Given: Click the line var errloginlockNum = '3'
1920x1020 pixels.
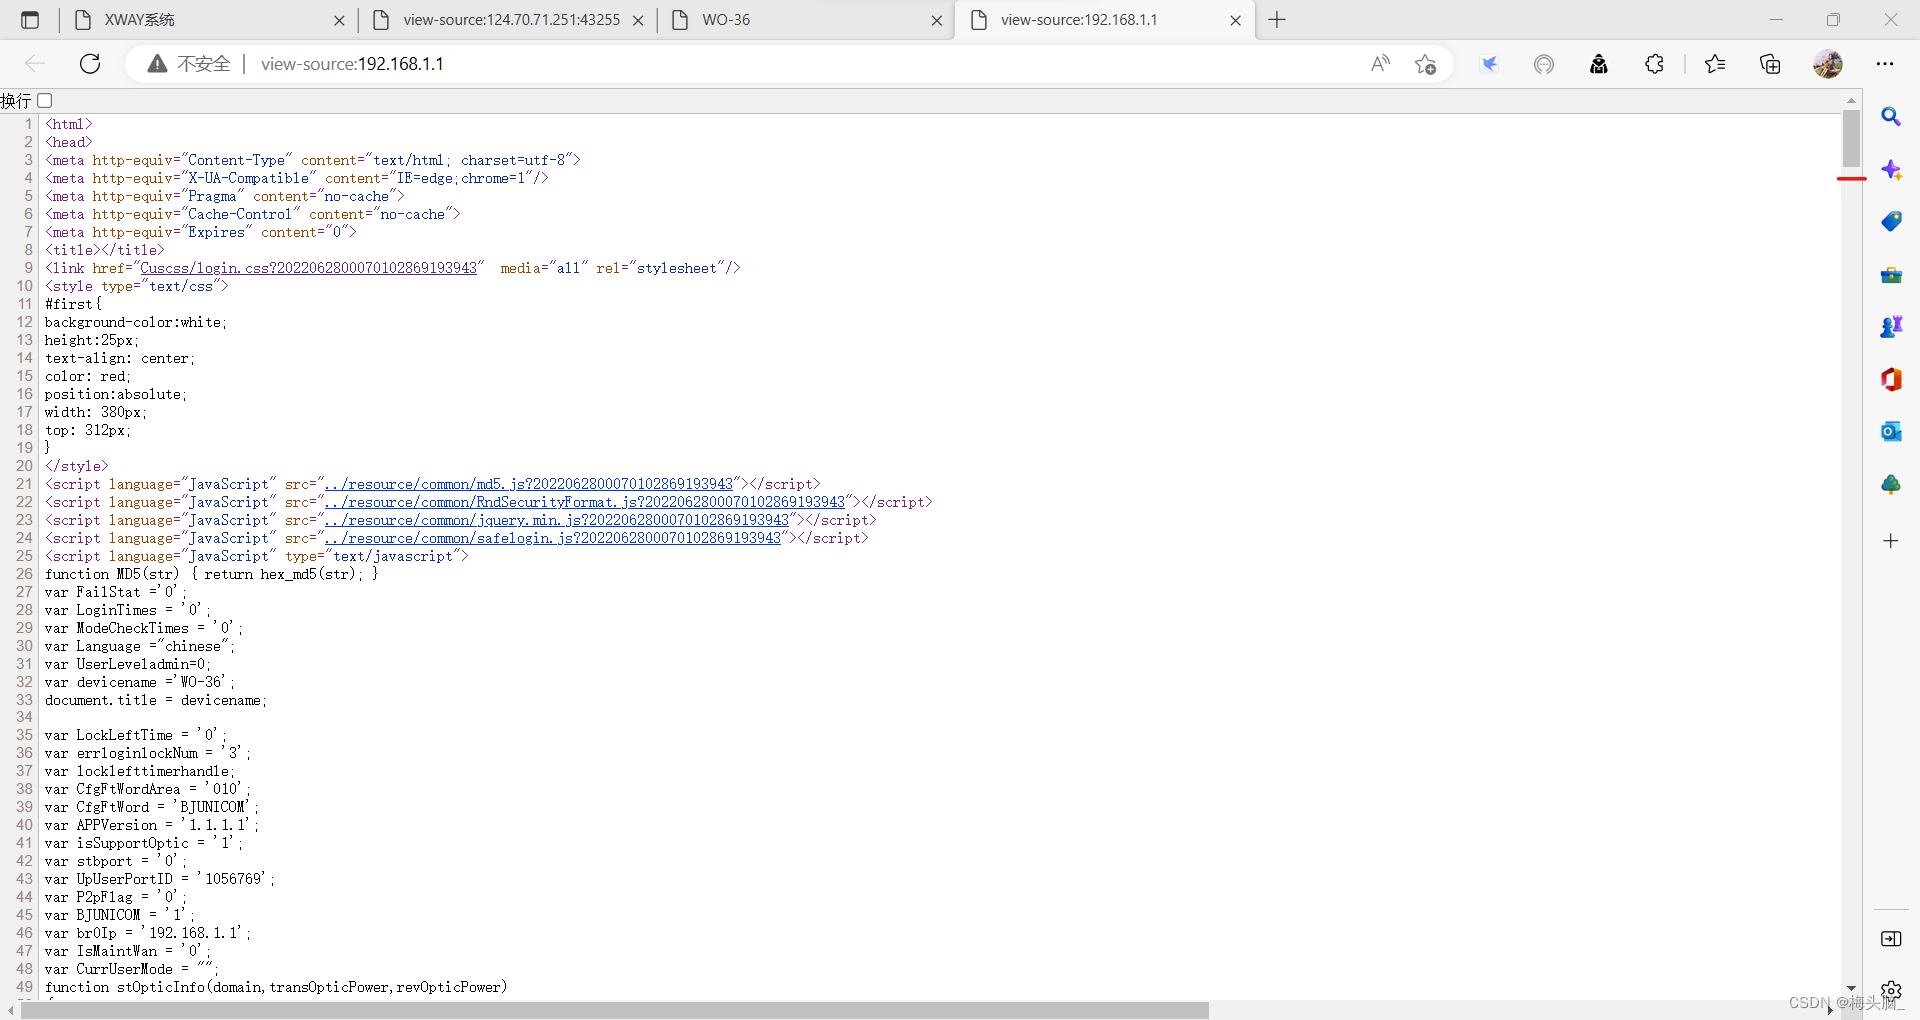Looking at the screenshot, I should coord(147,753).
